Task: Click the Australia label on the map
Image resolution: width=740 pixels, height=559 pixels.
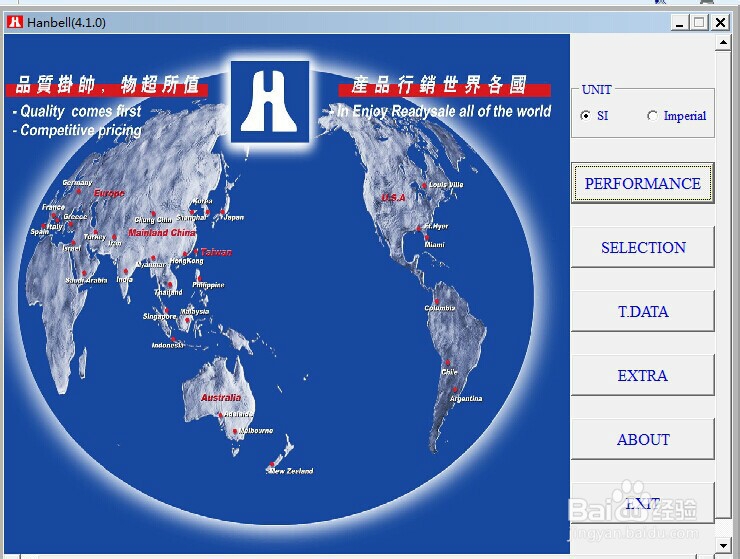Action: click(x=221, y=398)
